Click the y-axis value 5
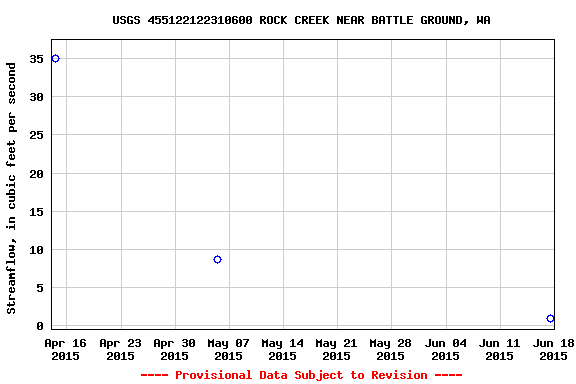This screenshot has width=576, height=384. 40,288
